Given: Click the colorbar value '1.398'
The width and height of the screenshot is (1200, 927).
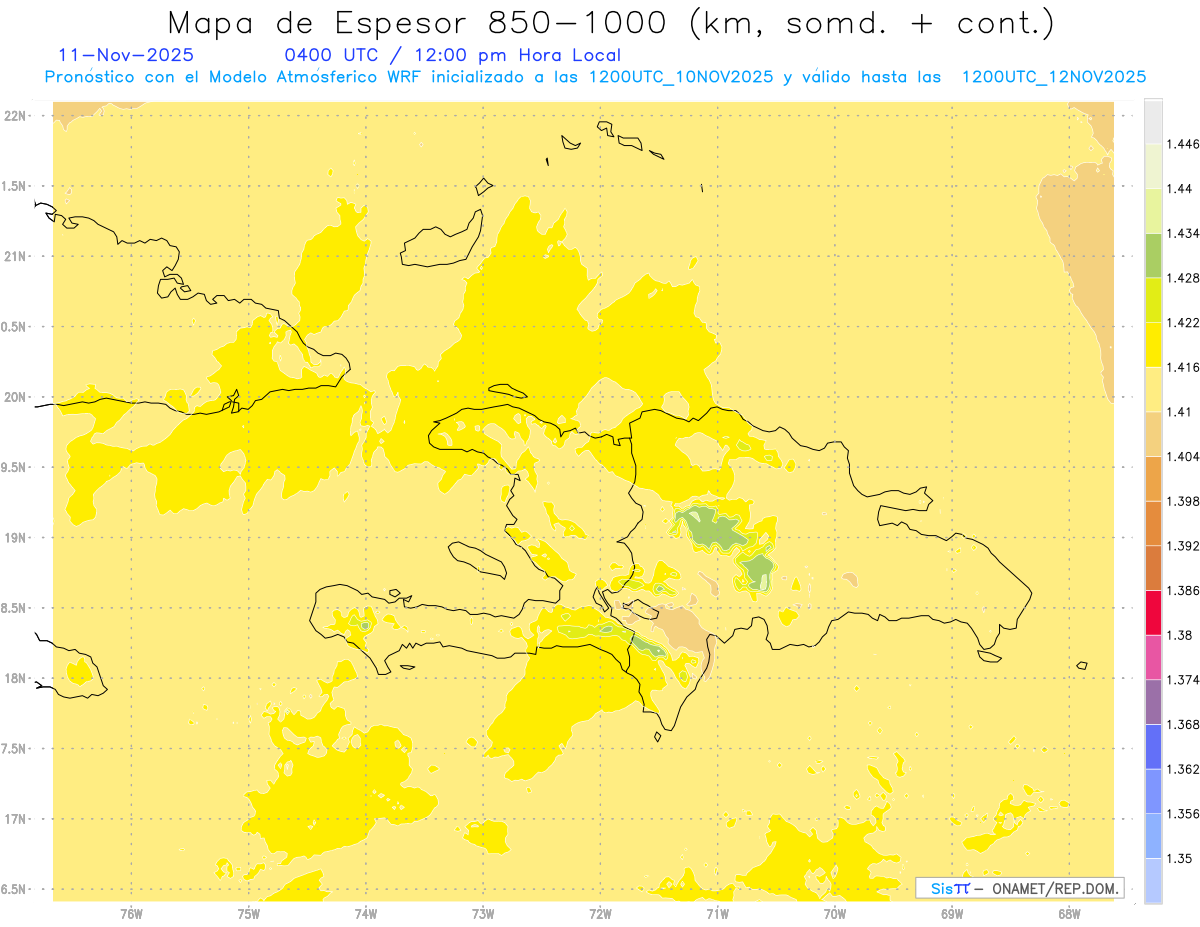Looking at the screenshot, I should point(1183,501).
